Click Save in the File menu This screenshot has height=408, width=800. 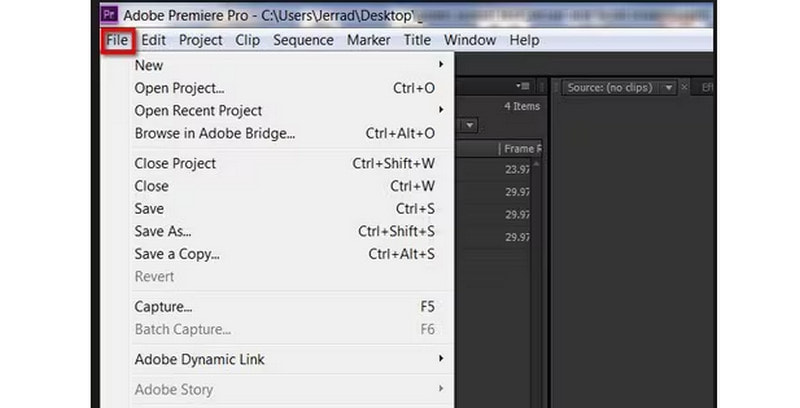point(292,209)
